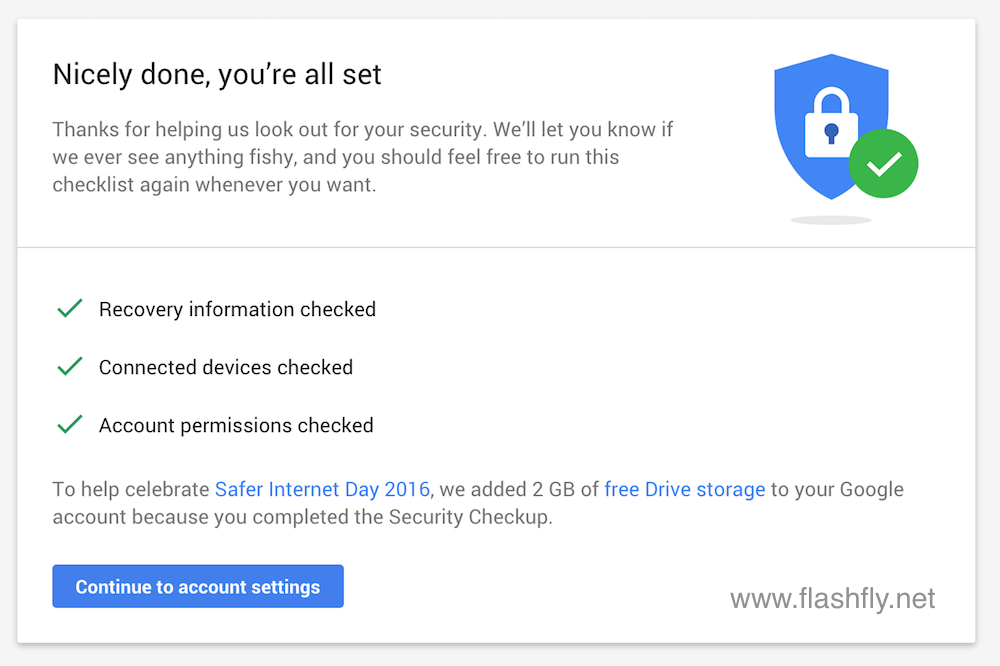Click the Nicely done, you're all set heading

click(x=217, y=74)
